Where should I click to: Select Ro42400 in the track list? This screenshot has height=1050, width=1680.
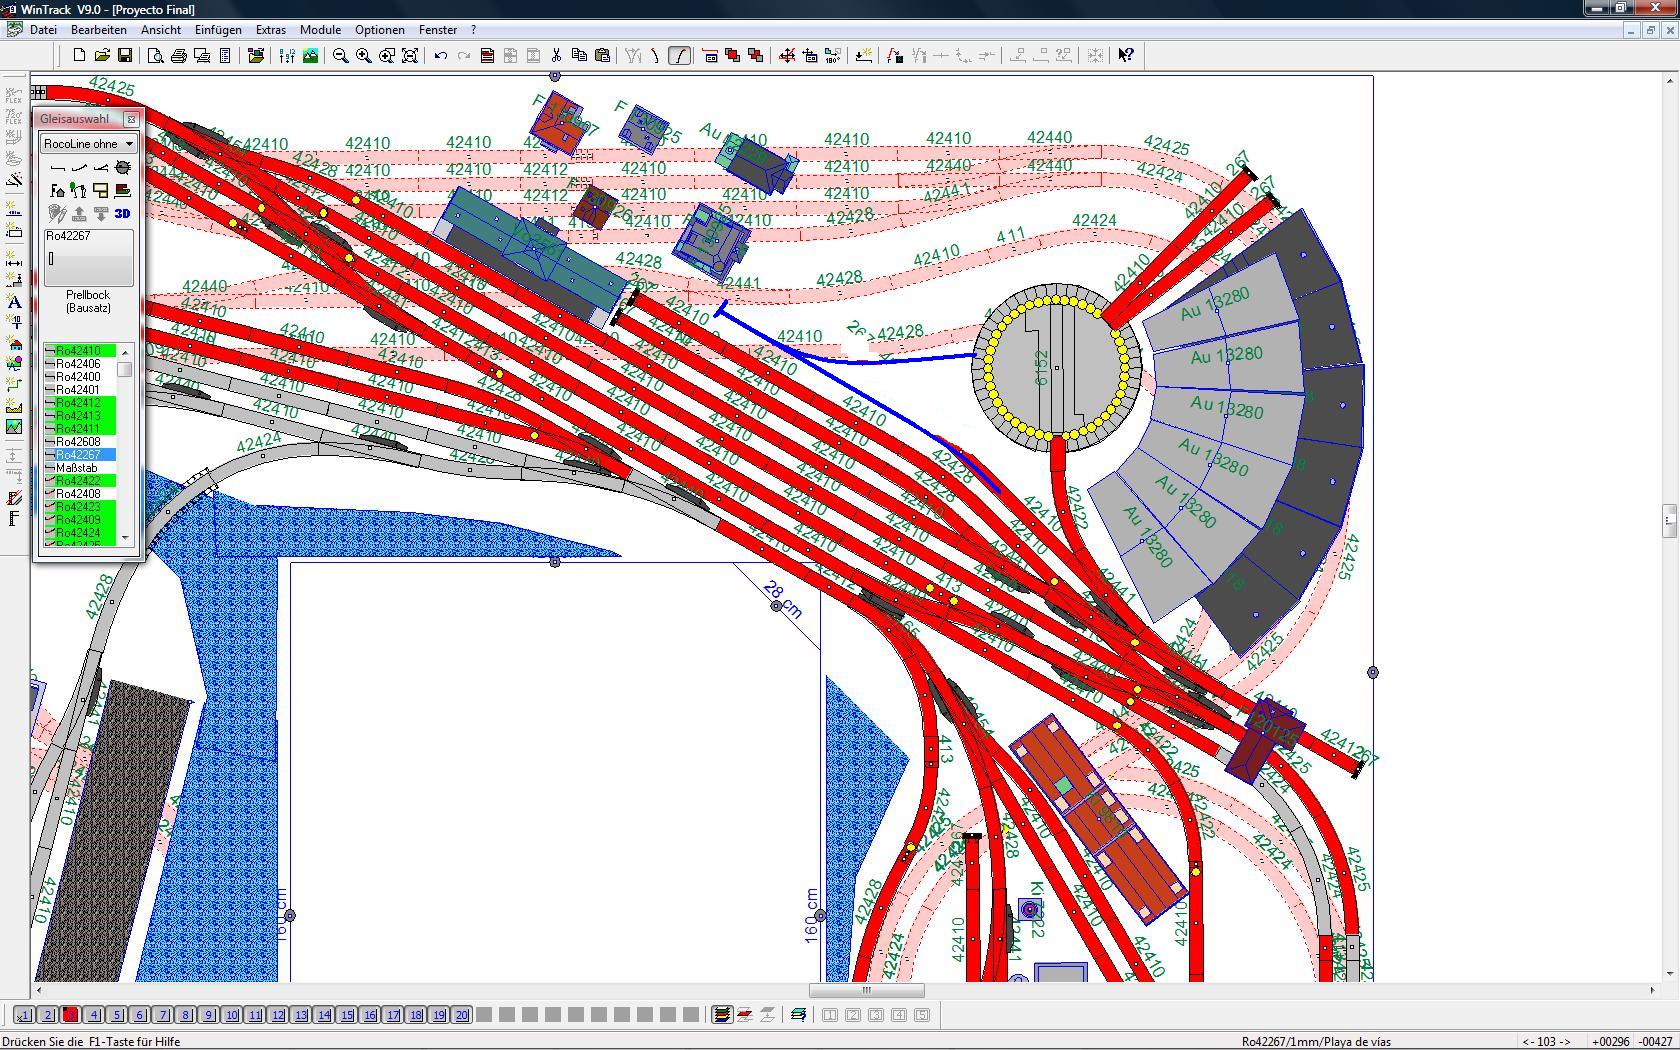(79, 376)
